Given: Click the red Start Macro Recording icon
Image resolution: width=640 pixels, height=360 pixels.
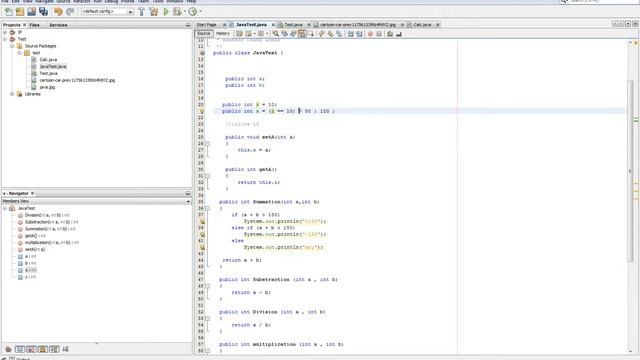Looking at the screenshot, I should (x=370, y=34).
